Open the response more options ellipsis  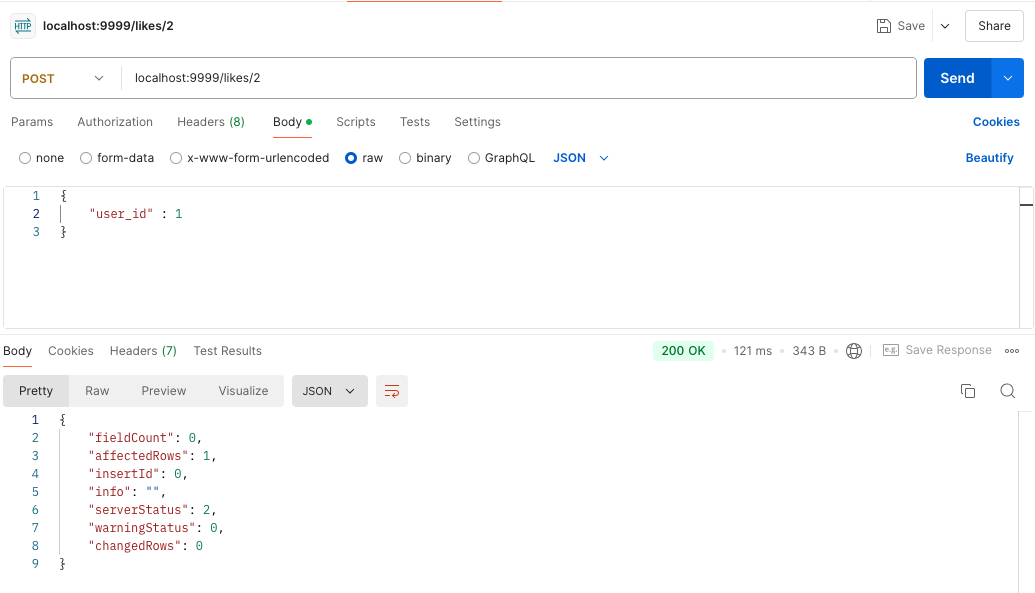click(1011, 351)
